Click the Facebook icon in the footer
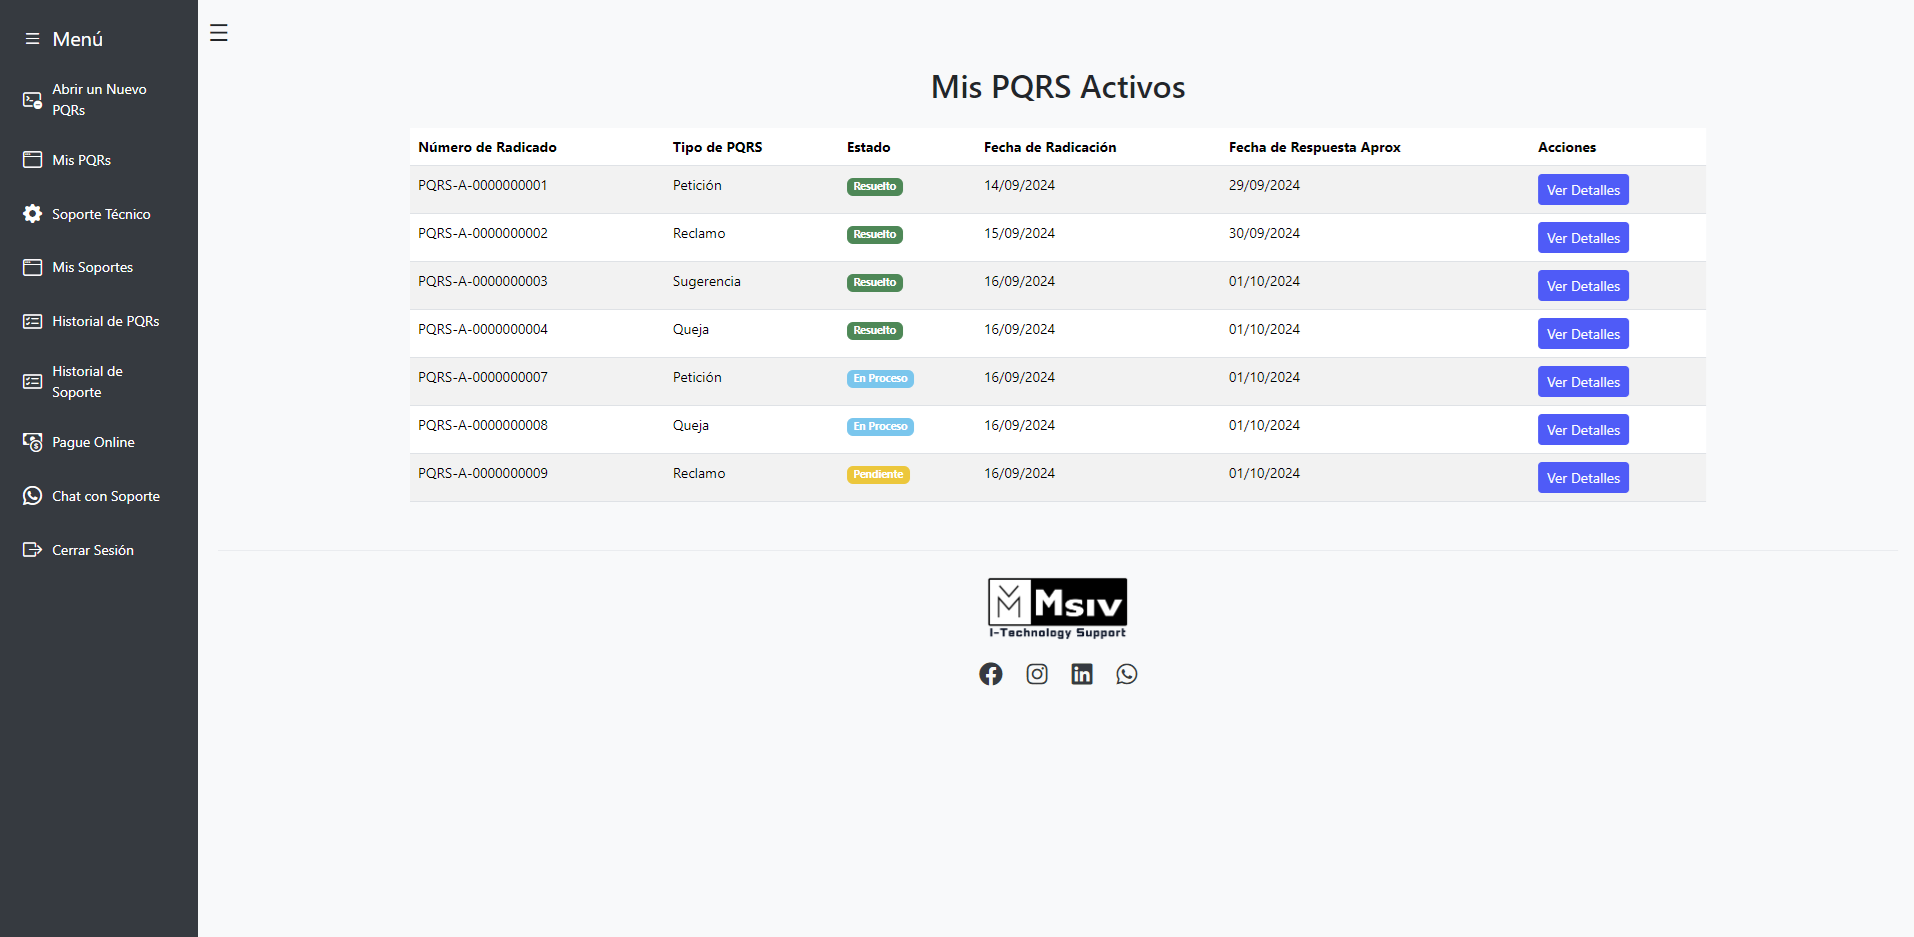 pos(990,674)
